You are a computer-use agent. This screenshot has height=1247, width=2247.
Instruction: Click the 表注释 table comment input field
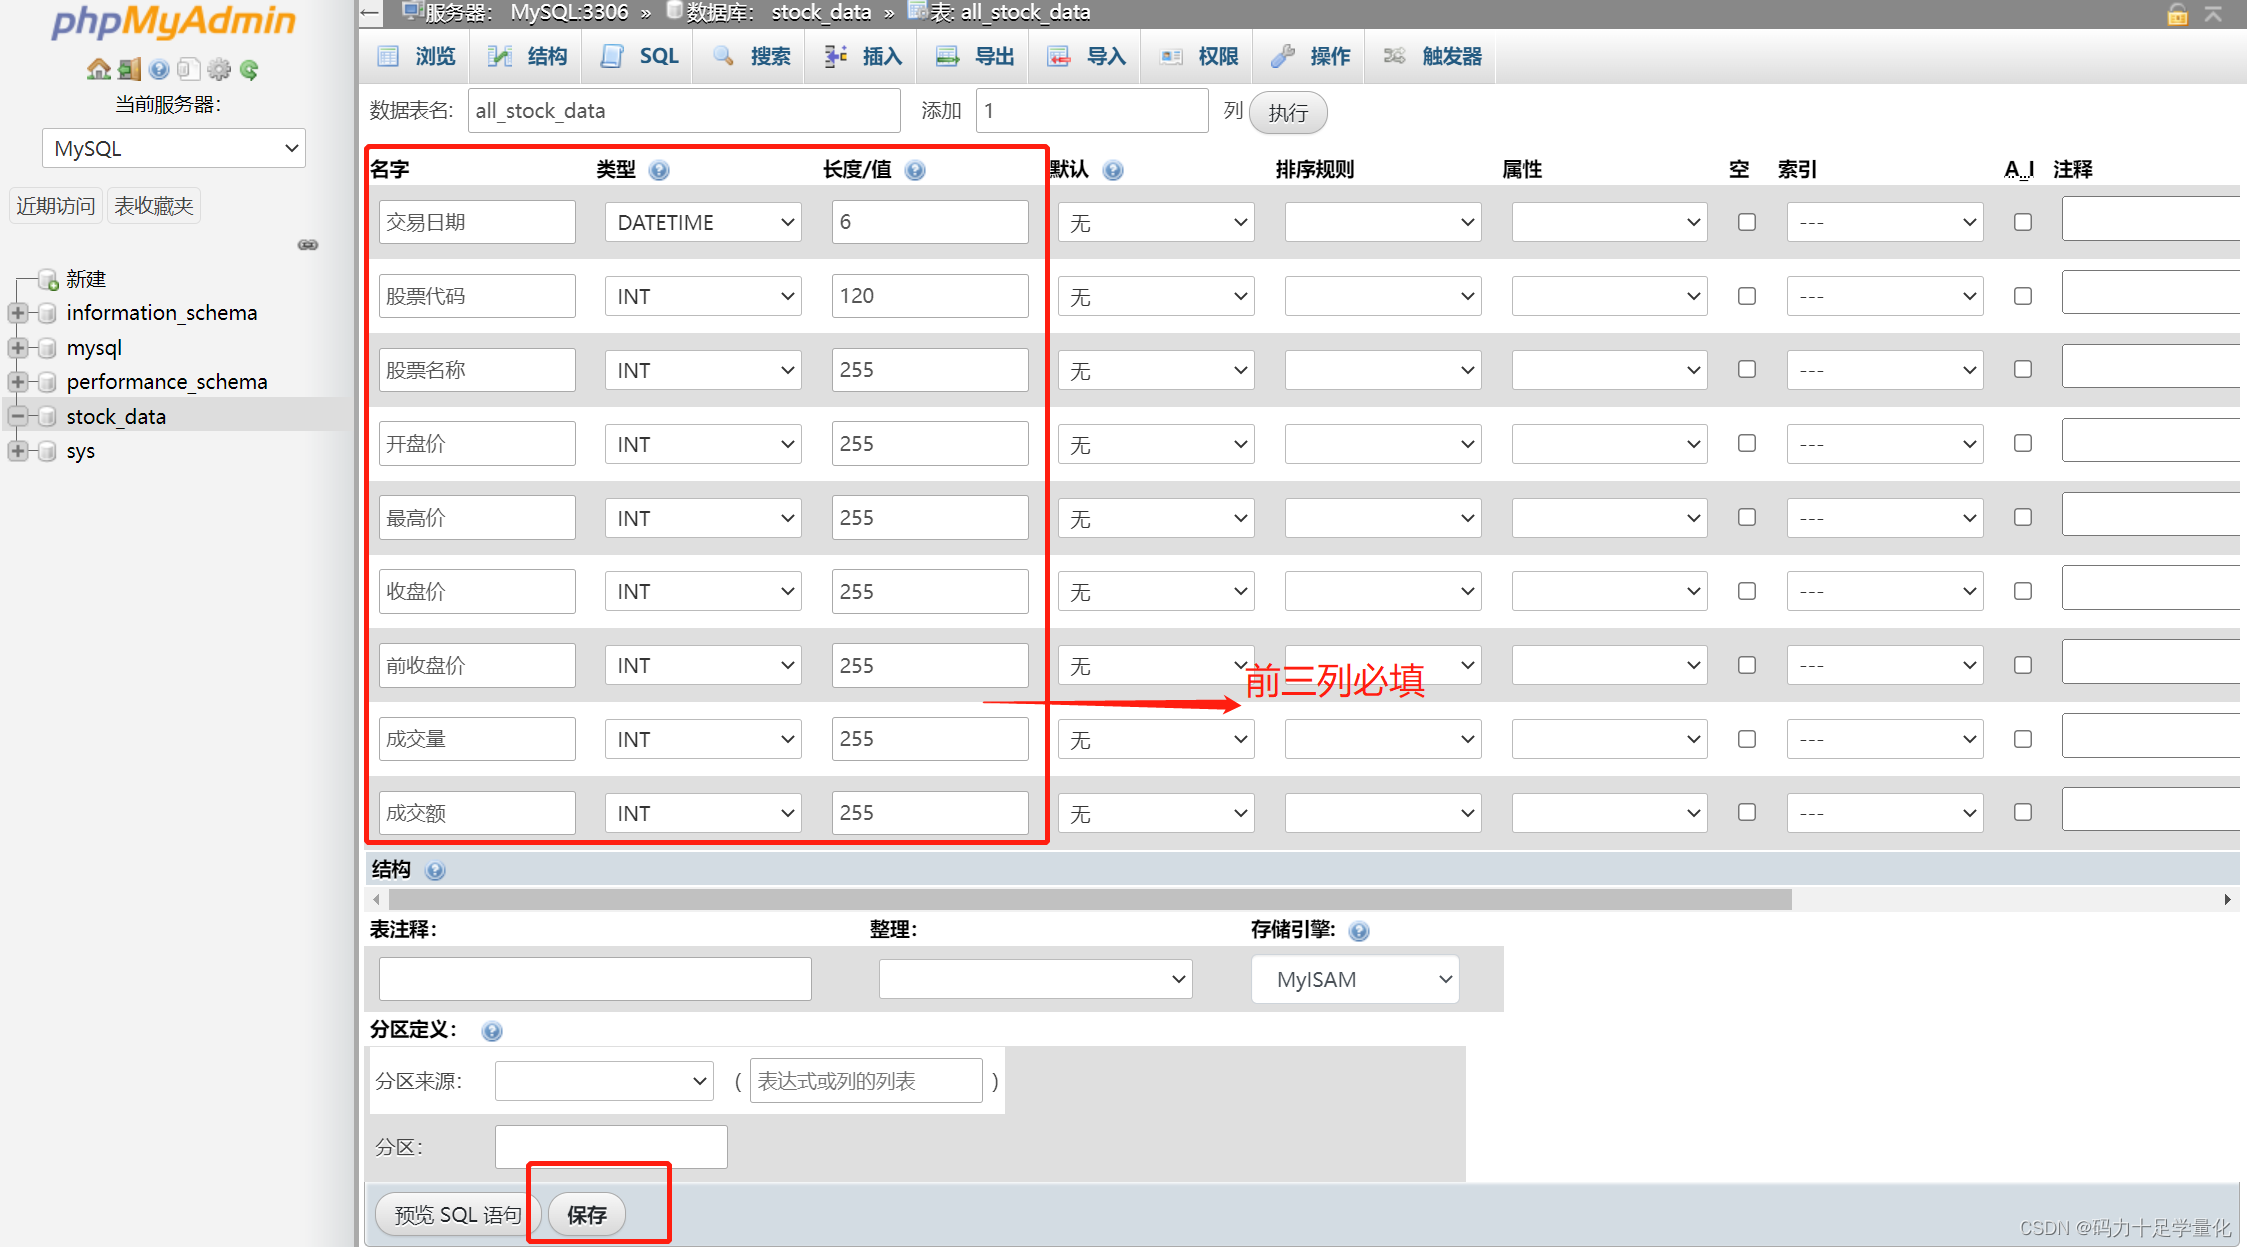pyautogui.click(x=594, y=979)
